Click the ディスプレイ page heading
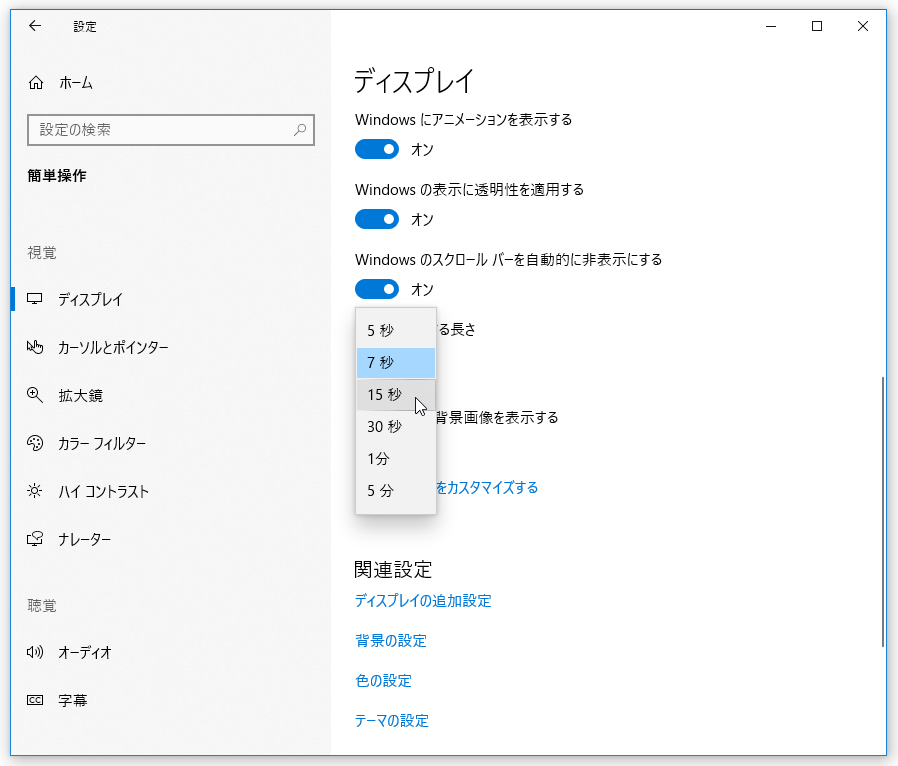This screenshot has width=898, height=766. point(414,81)
